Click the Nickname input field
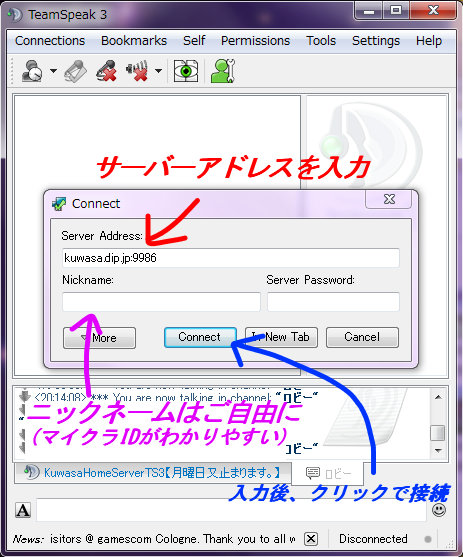 click(x=161, y=302)
